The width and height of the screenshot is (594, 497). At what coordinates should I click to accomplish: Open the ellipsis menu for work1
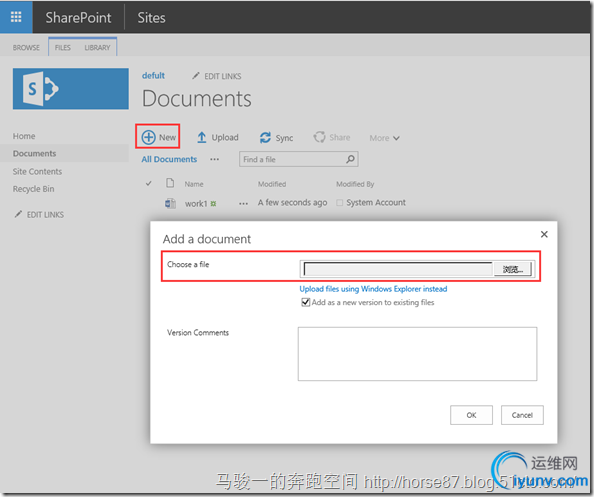click(x=244, y=204)
